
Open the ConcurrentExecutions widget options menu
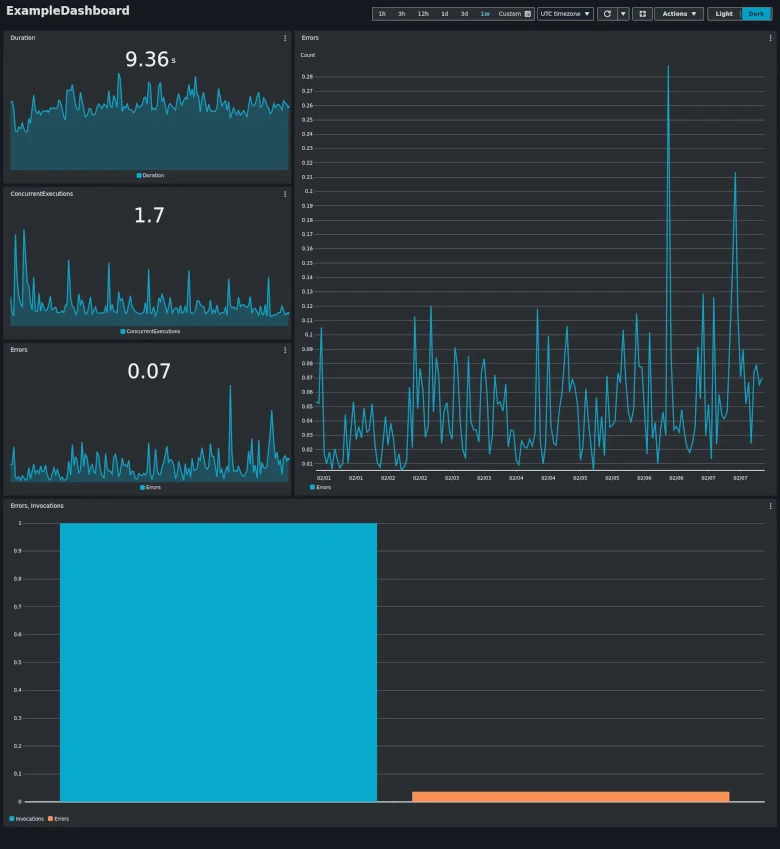tap(285, 194)
